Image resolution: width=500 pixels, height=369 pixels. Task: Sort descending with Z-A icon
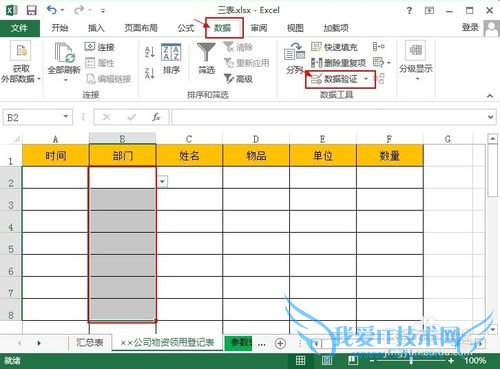tap(150, 73)
